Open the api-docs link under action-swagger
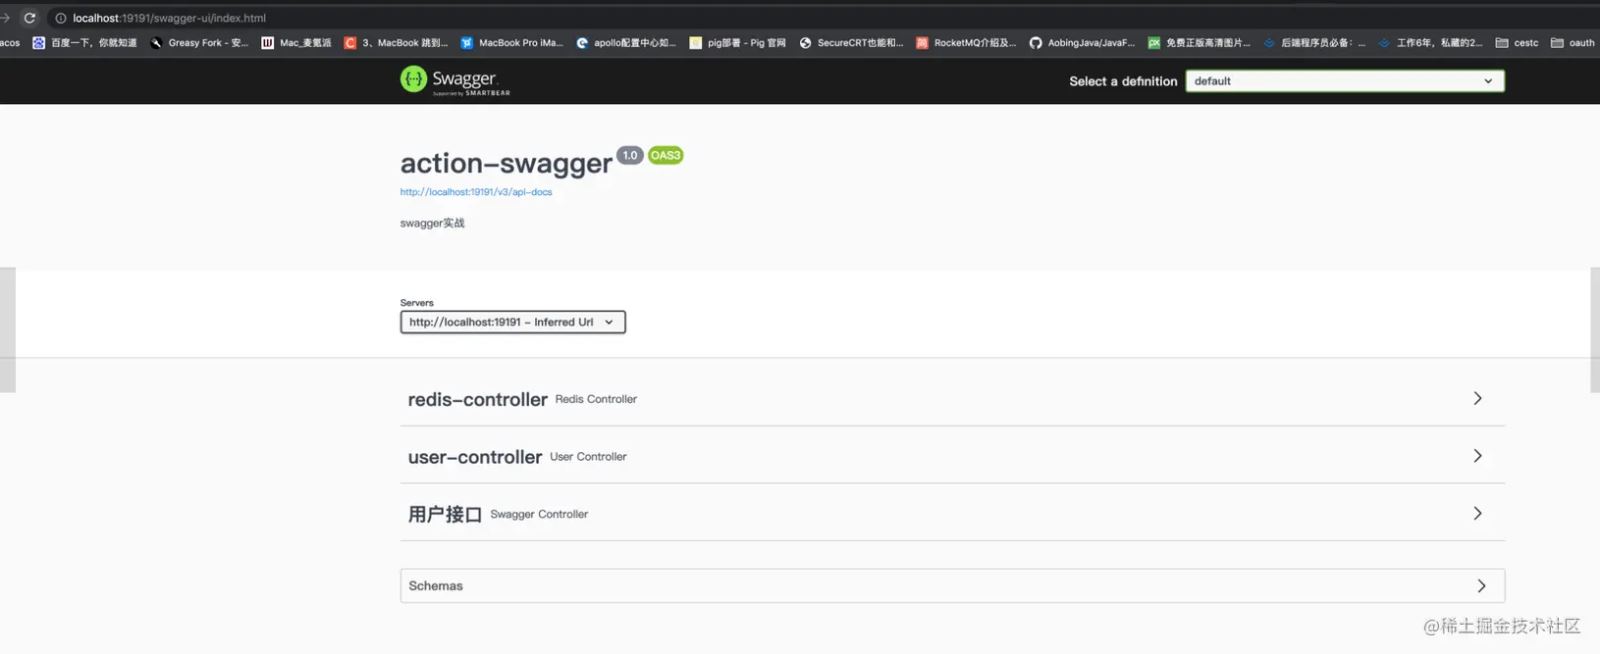The image size is (1600, 654). (x=476, y=192)
